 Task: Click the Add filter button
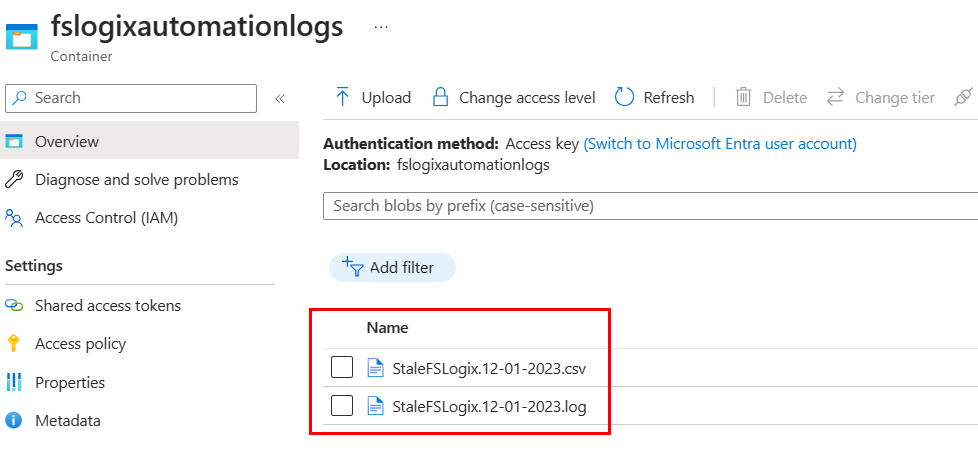(392, 267)
